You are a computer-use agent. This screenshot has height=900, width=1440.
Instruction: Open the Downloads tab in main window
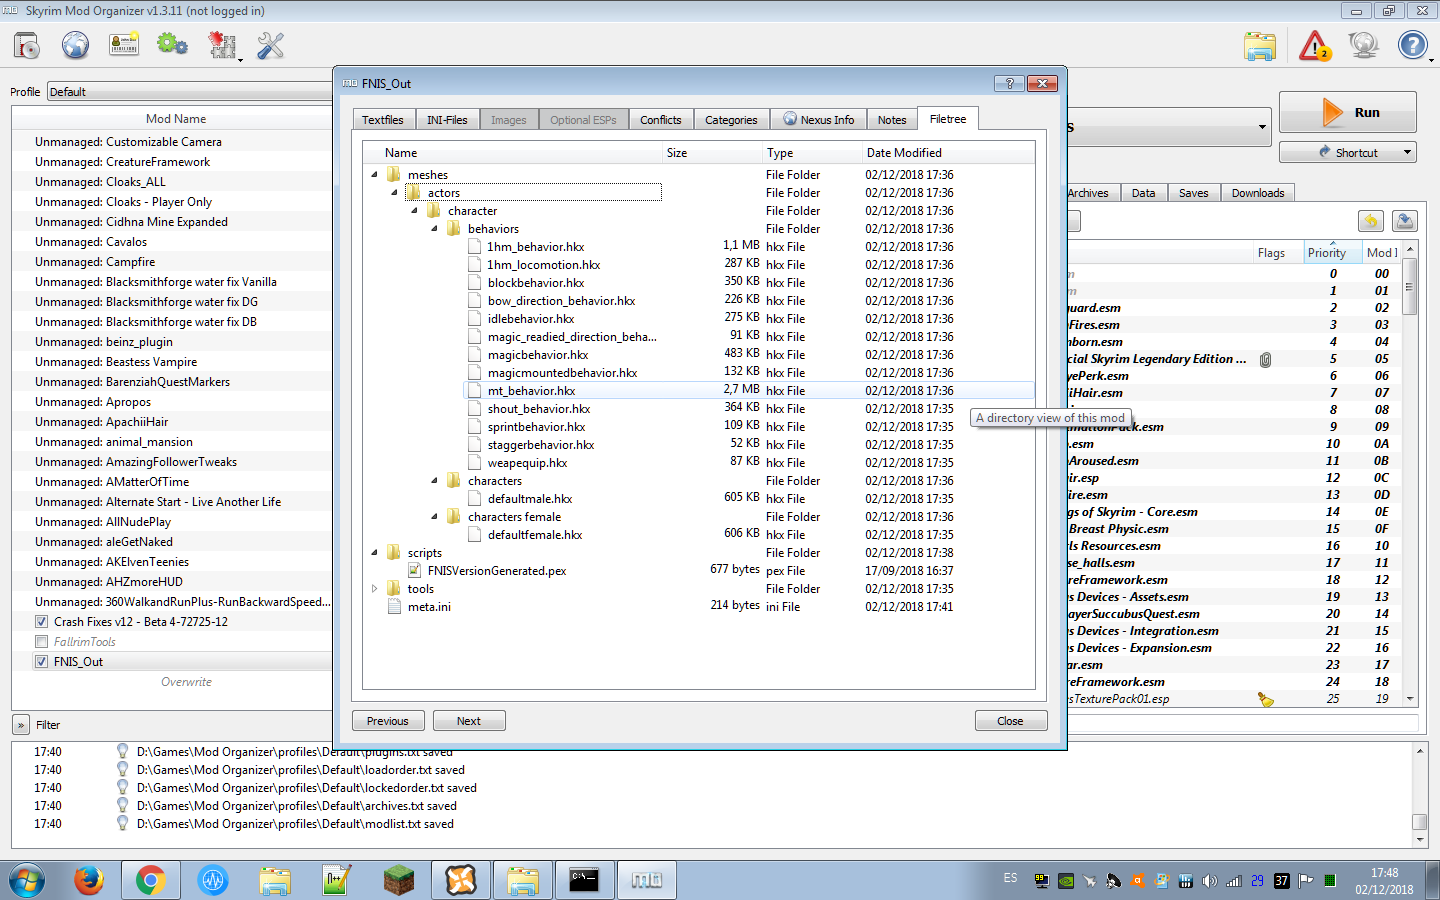point(1258,193)
